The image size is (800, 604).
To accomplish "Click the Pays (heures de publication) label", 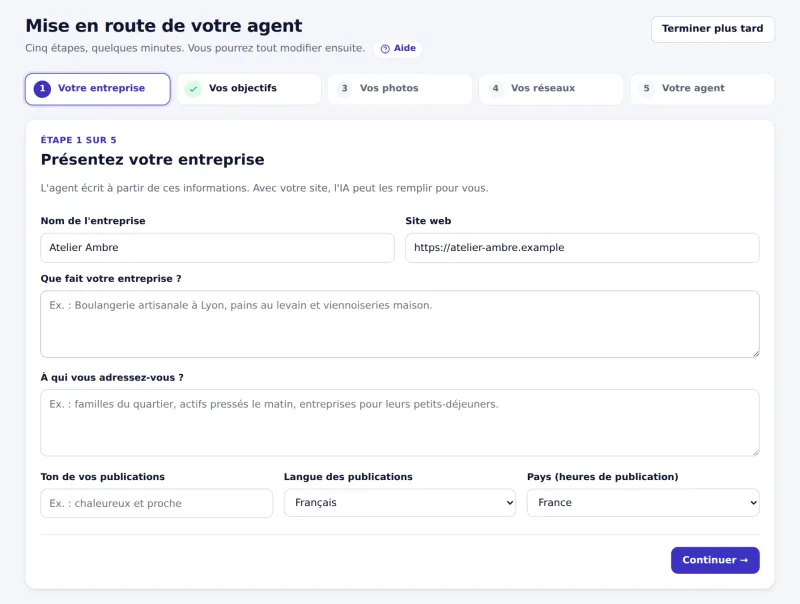I will tap(603, 476).
